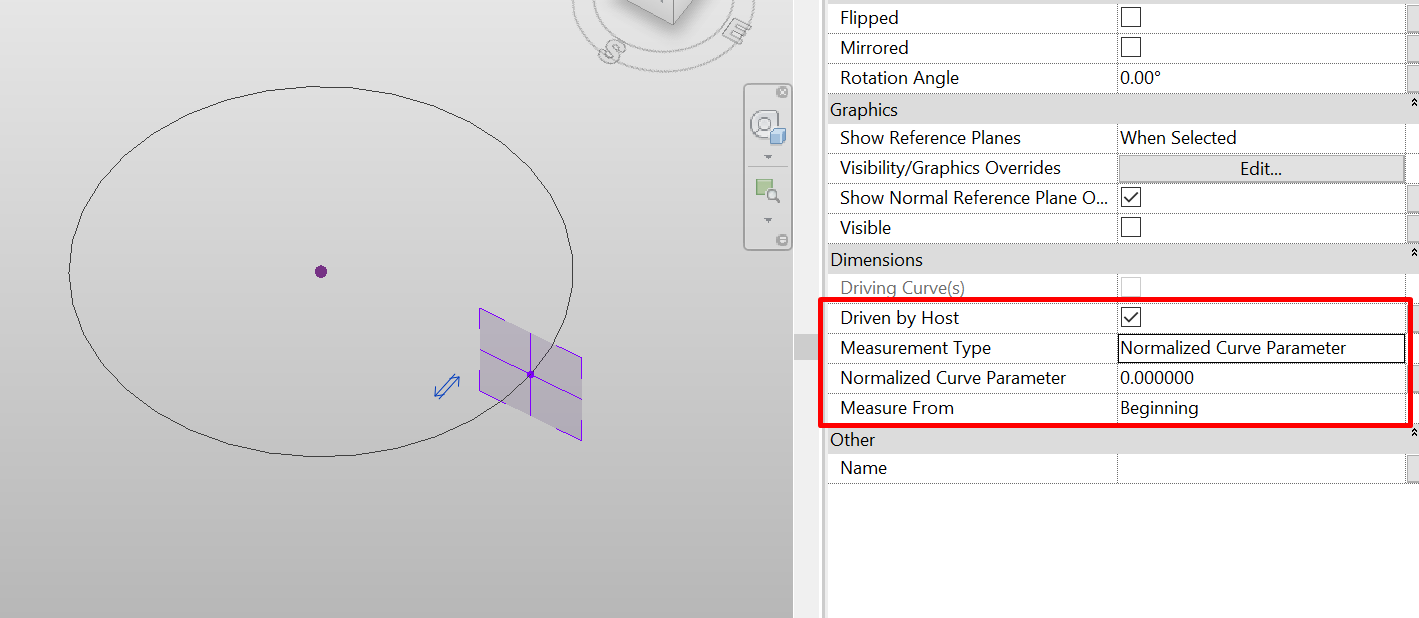Open Show Reference Planes dropdown value
This screenshot has width=1419, height=618.
pos(1261,138)
